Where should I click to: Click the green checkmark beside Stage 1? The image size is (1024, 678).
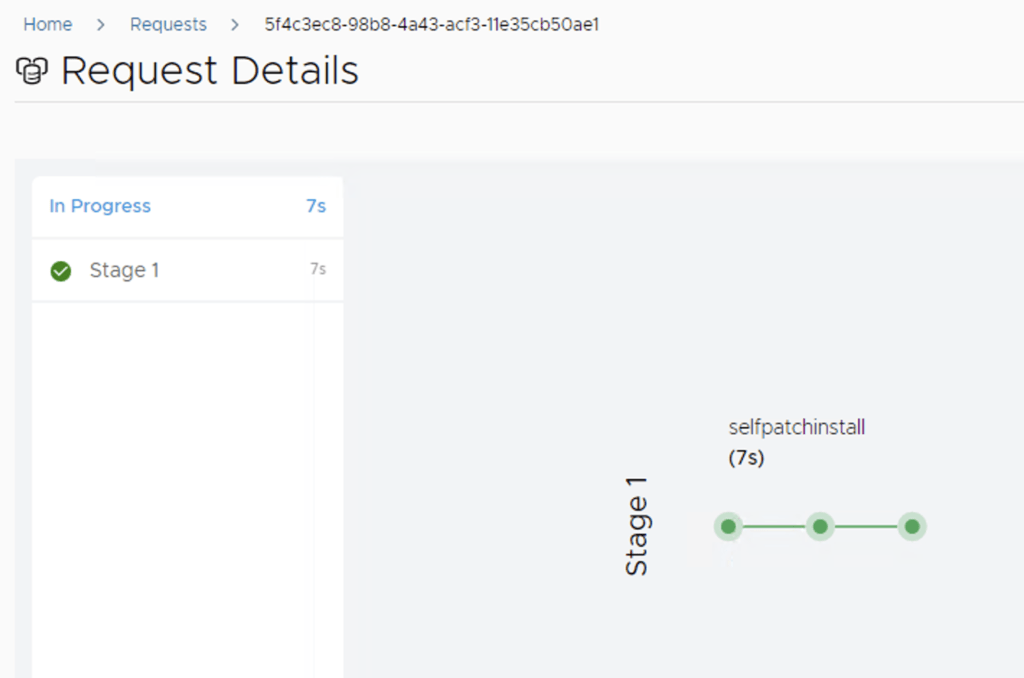61,271
